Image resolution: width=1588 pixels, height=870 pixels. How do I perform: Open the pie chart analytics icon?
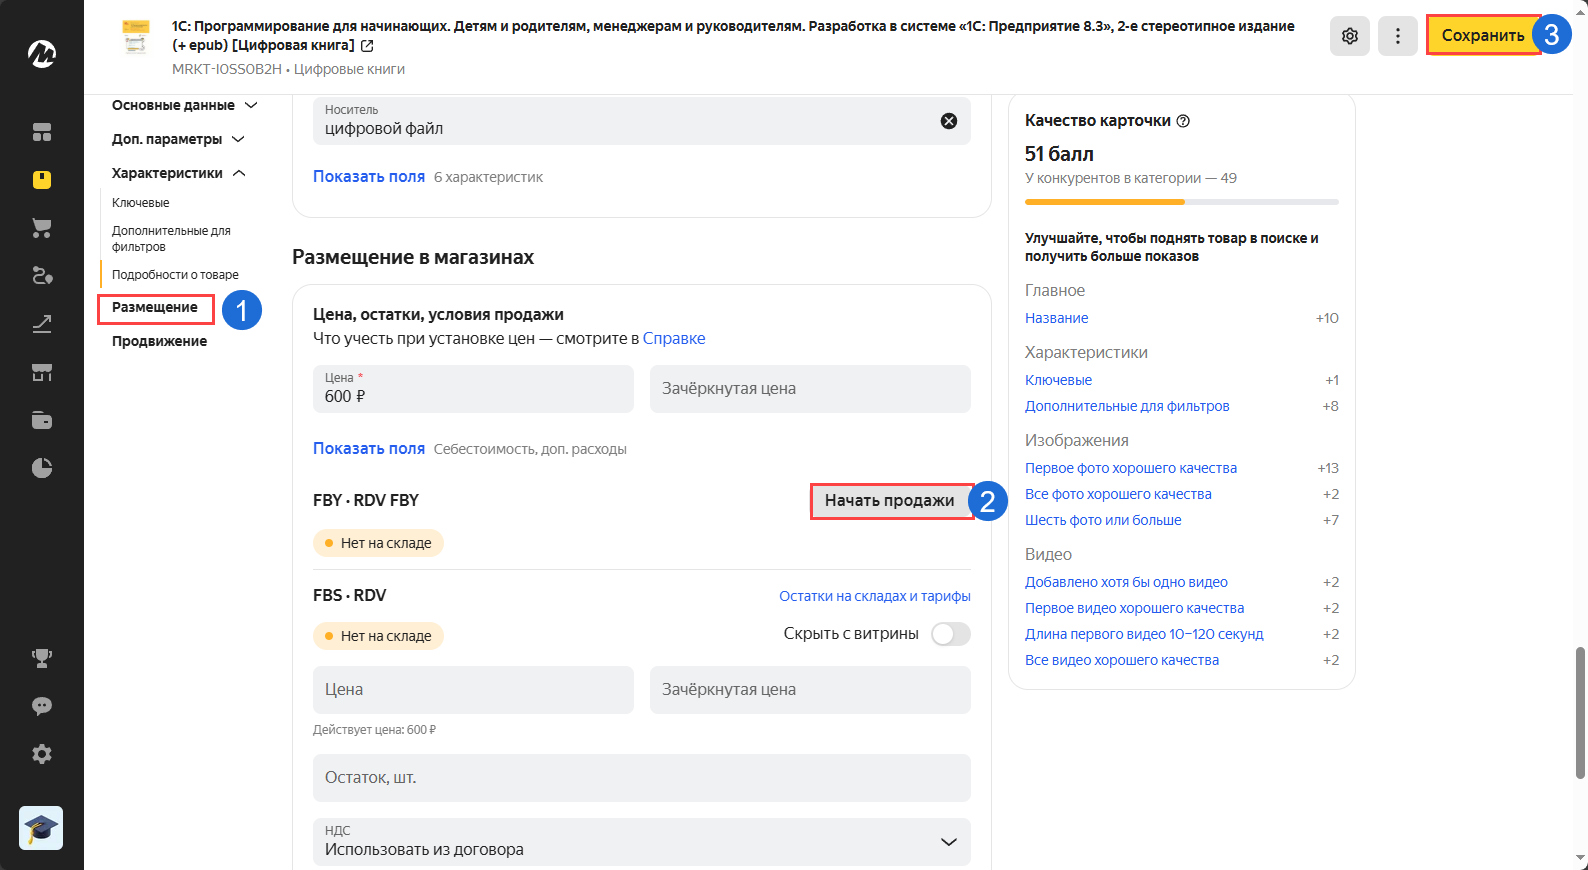point(42,468)
